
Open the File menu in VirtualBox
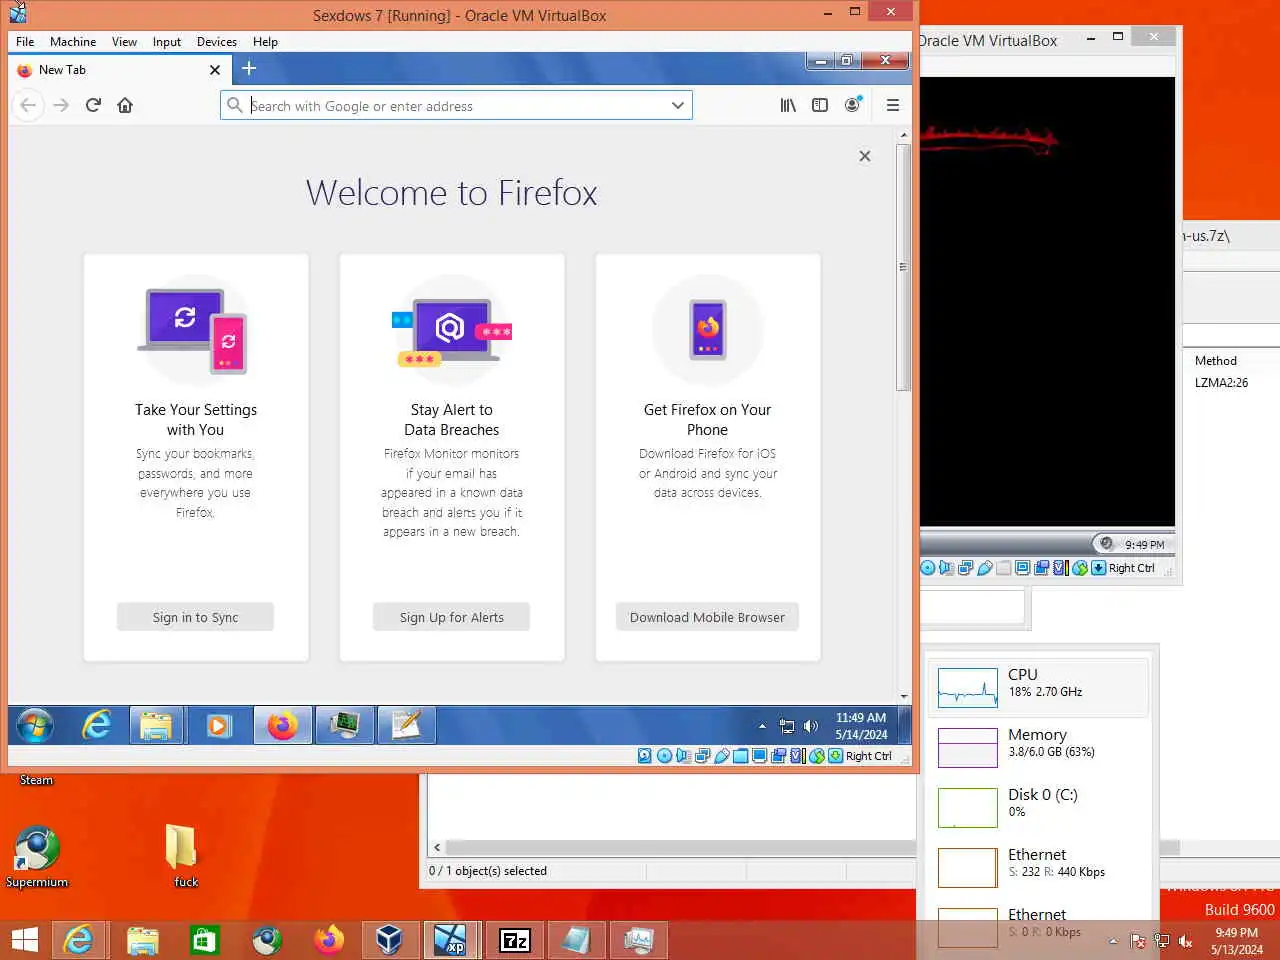pos(25,42)
